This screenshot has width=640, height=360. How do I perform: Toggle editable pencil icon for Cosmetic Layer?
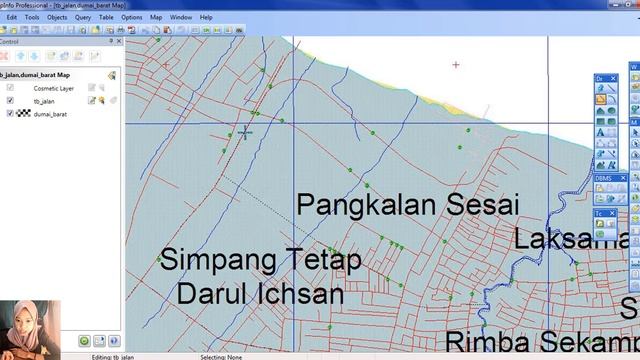pyautogui.click(x=92, y=88)
